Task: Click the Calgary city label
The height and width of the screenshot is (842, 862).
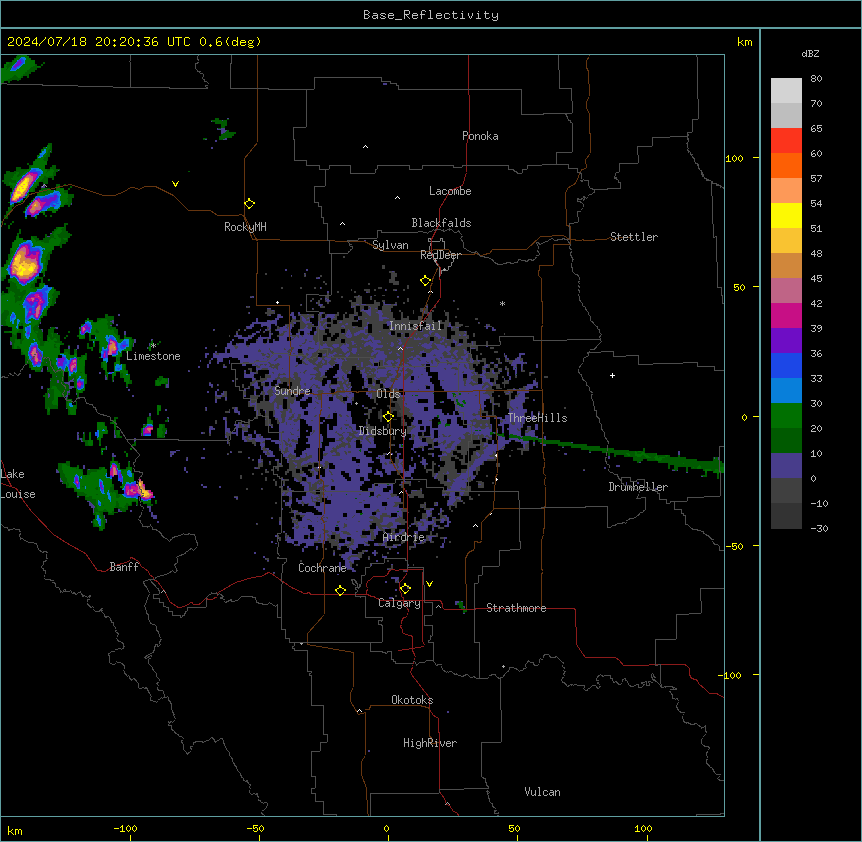Action: pyautogui.click(x=399, y=603)
